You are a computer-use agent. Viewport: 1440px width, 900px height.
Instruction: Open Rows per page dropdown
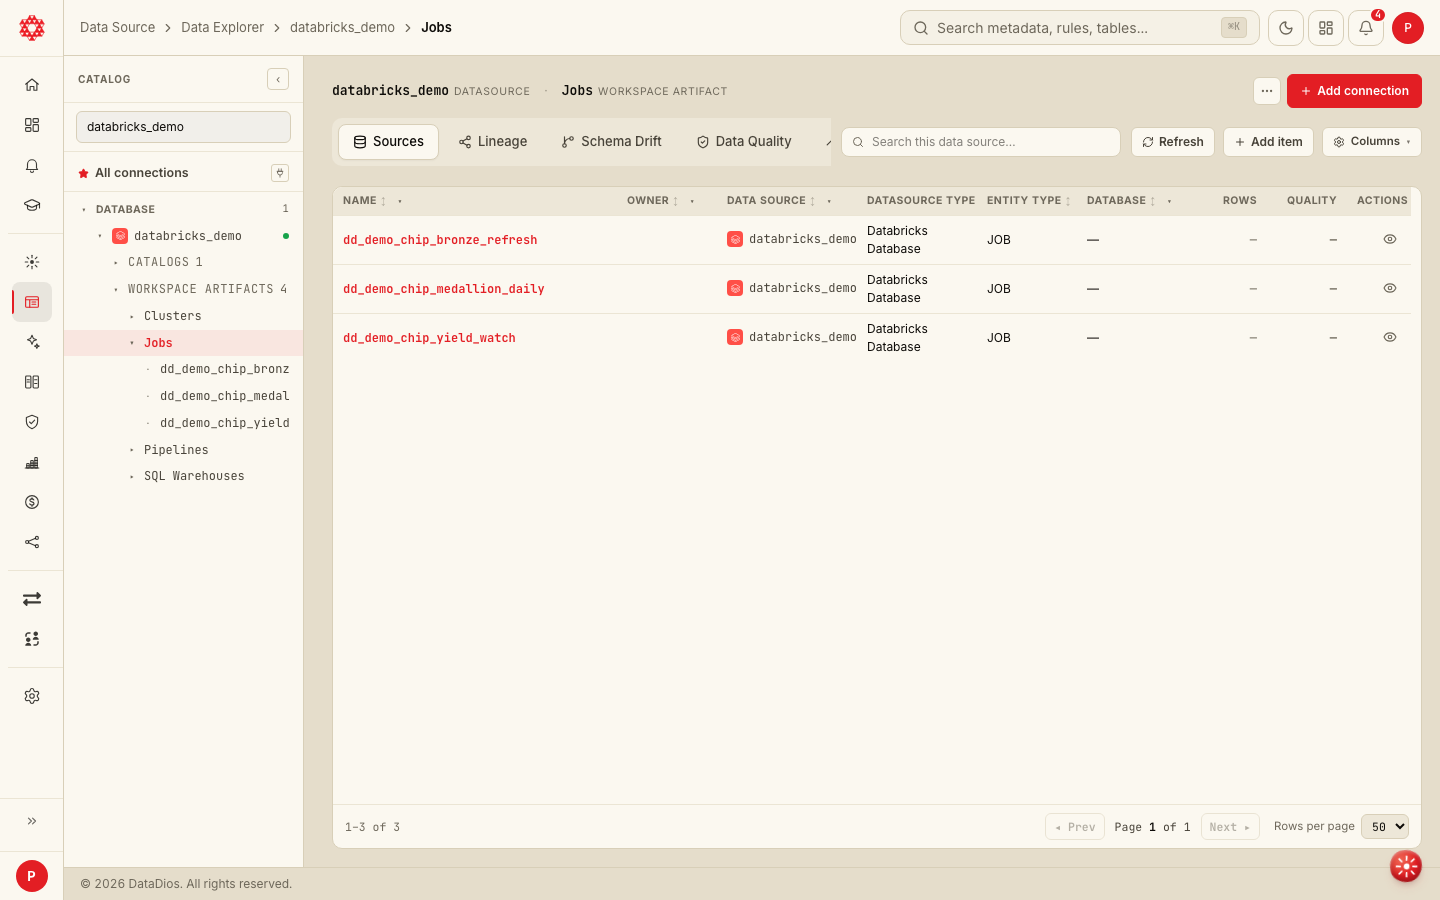tap(1385, 827)
